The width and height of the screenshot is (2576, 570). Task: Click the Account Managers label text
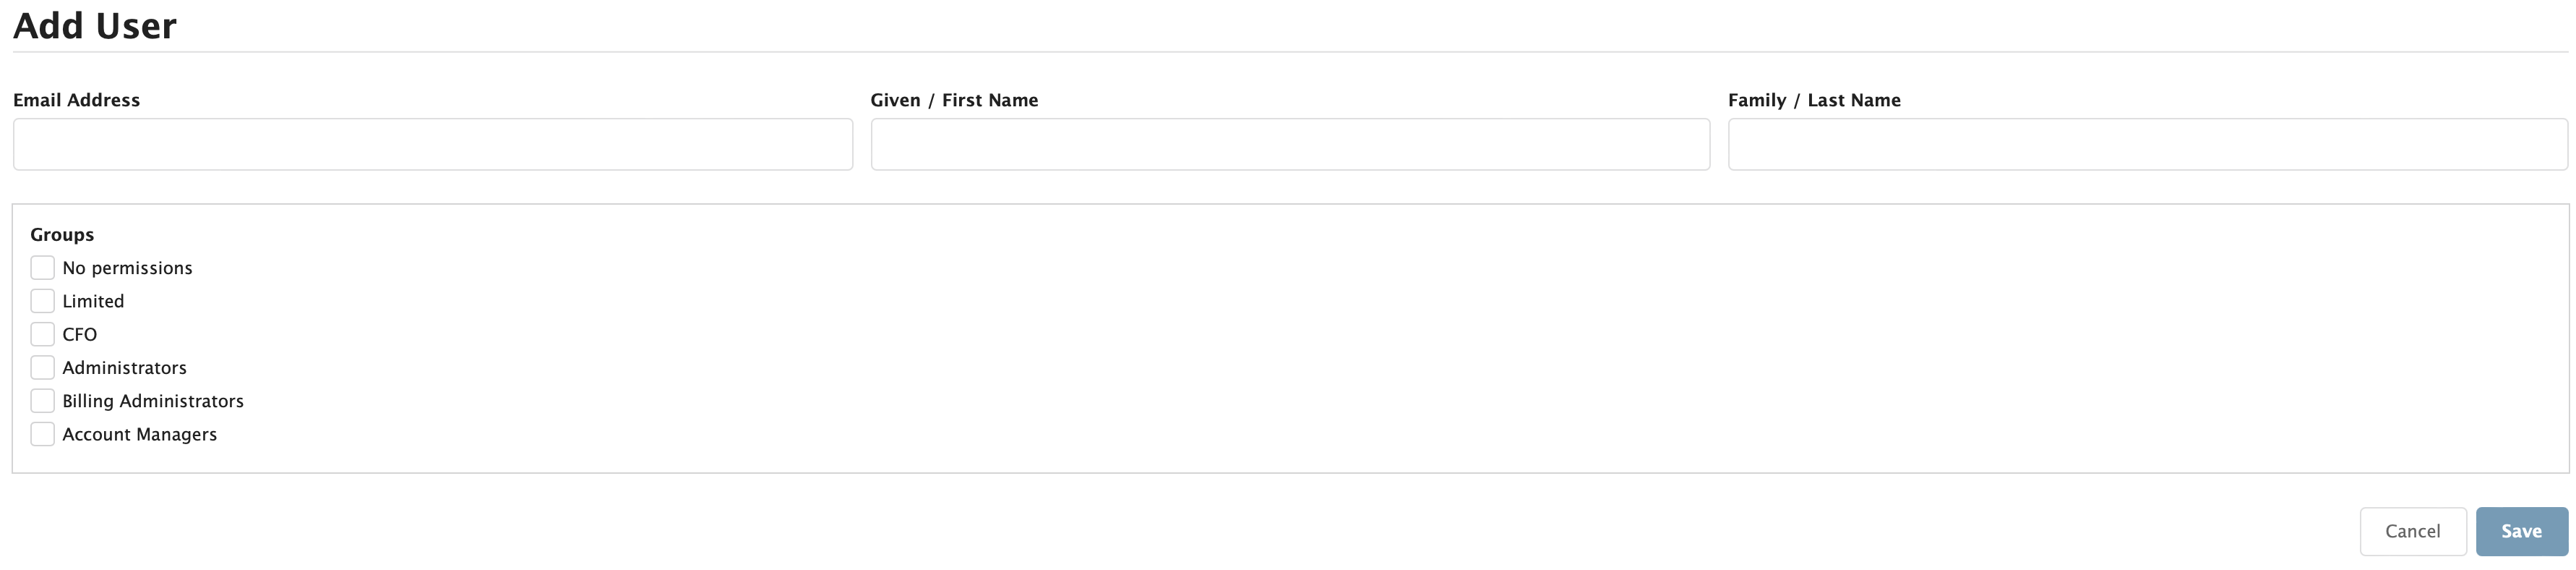[x=139, y=434]
